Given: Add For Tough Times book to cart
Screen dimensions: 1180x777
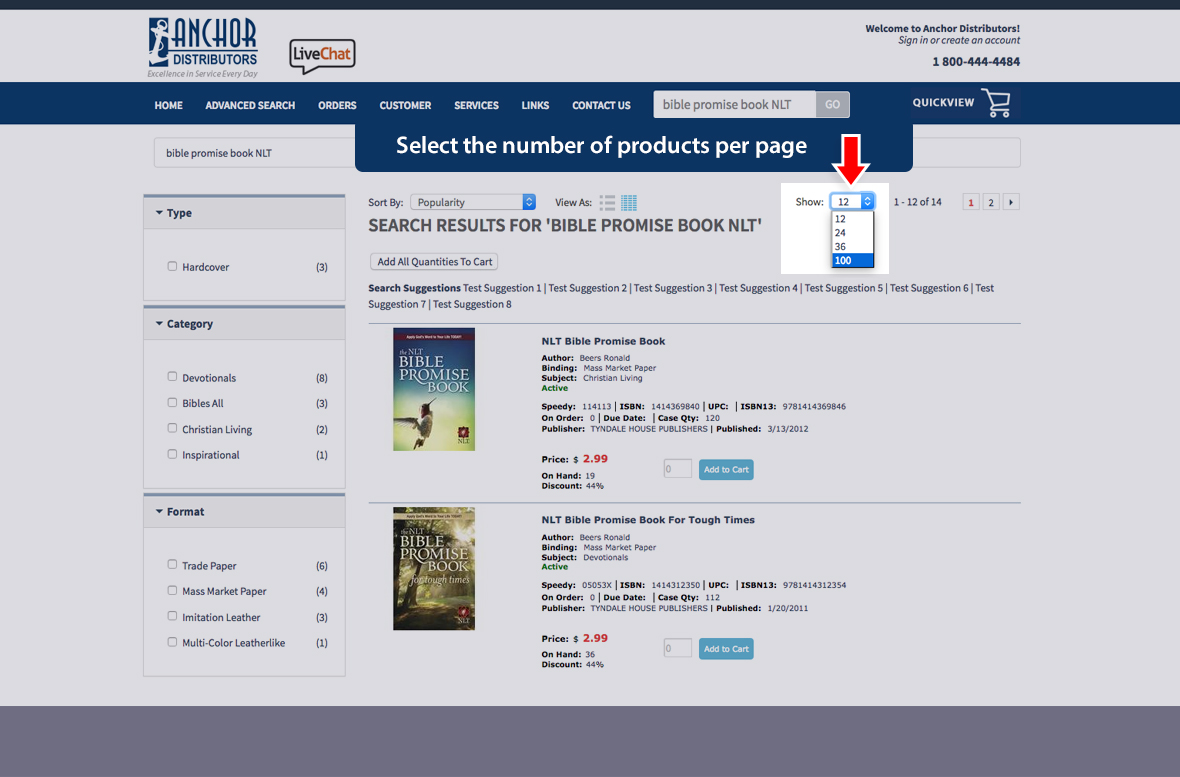Looking at the screenshot, I should click(x=725, y=648).
